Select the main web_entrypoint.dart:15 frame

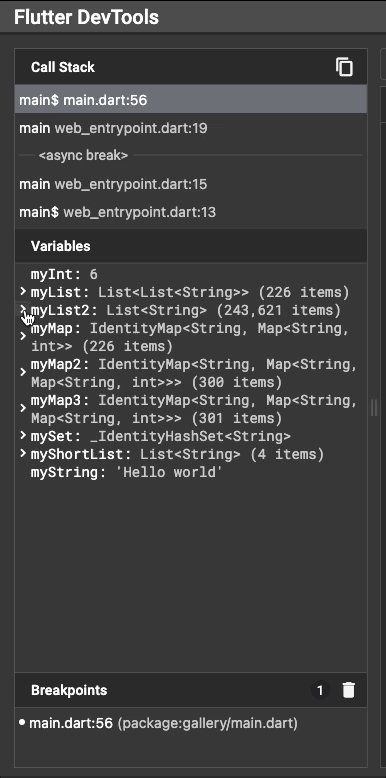[191, 185]
